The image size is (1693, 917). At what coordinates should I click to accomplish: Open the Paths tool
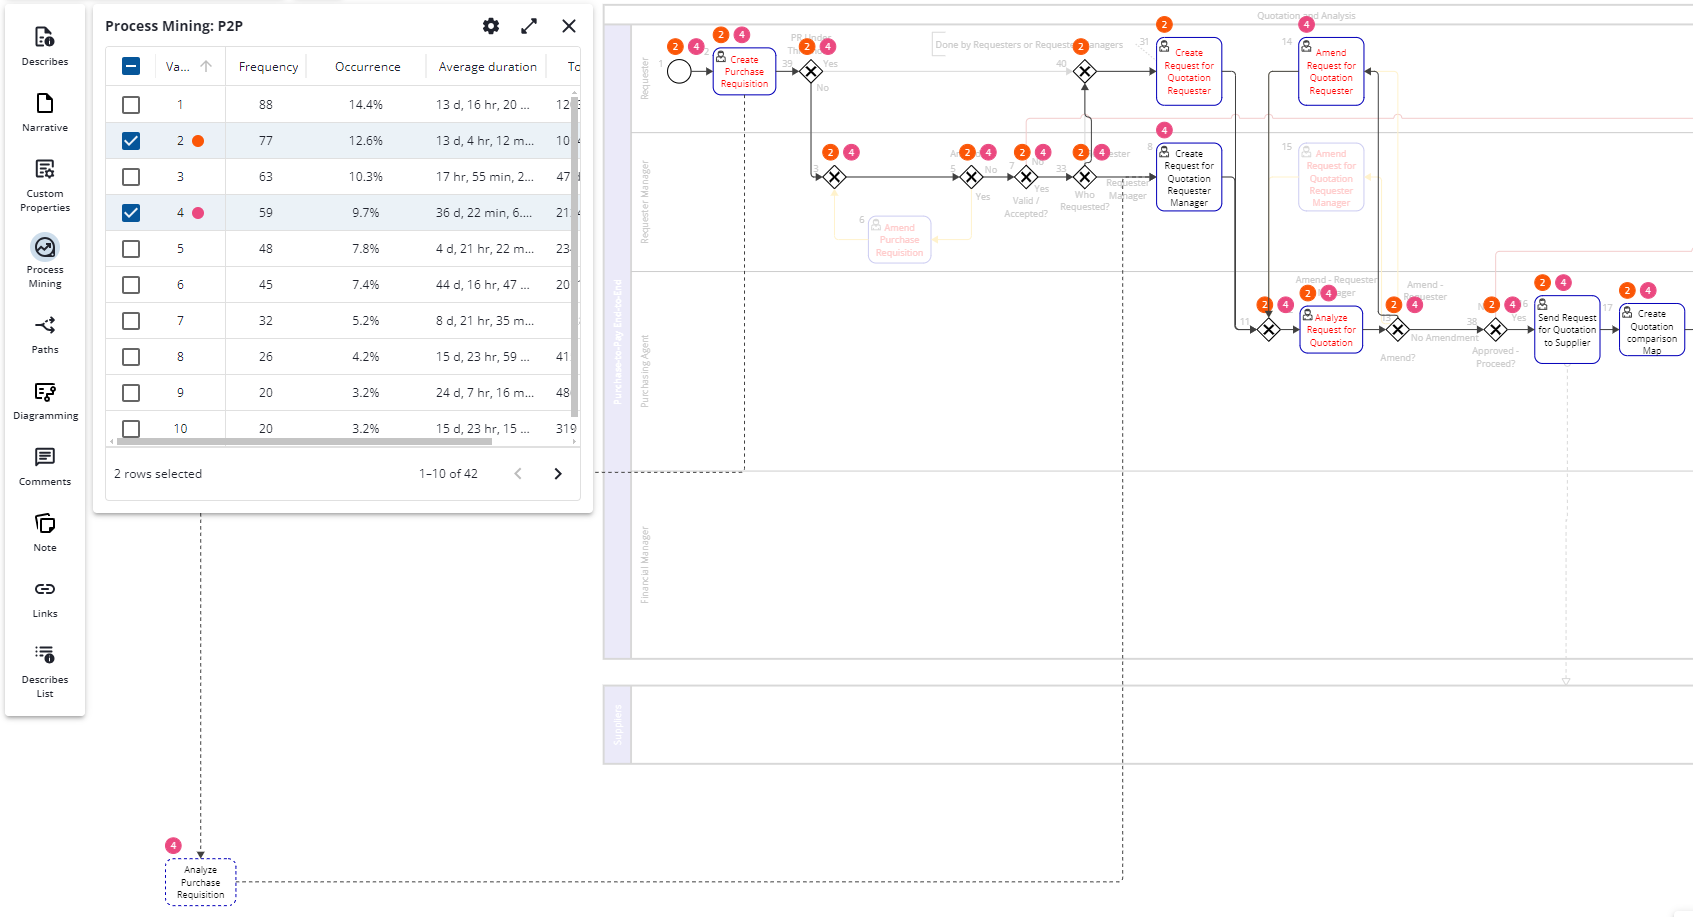45,334
